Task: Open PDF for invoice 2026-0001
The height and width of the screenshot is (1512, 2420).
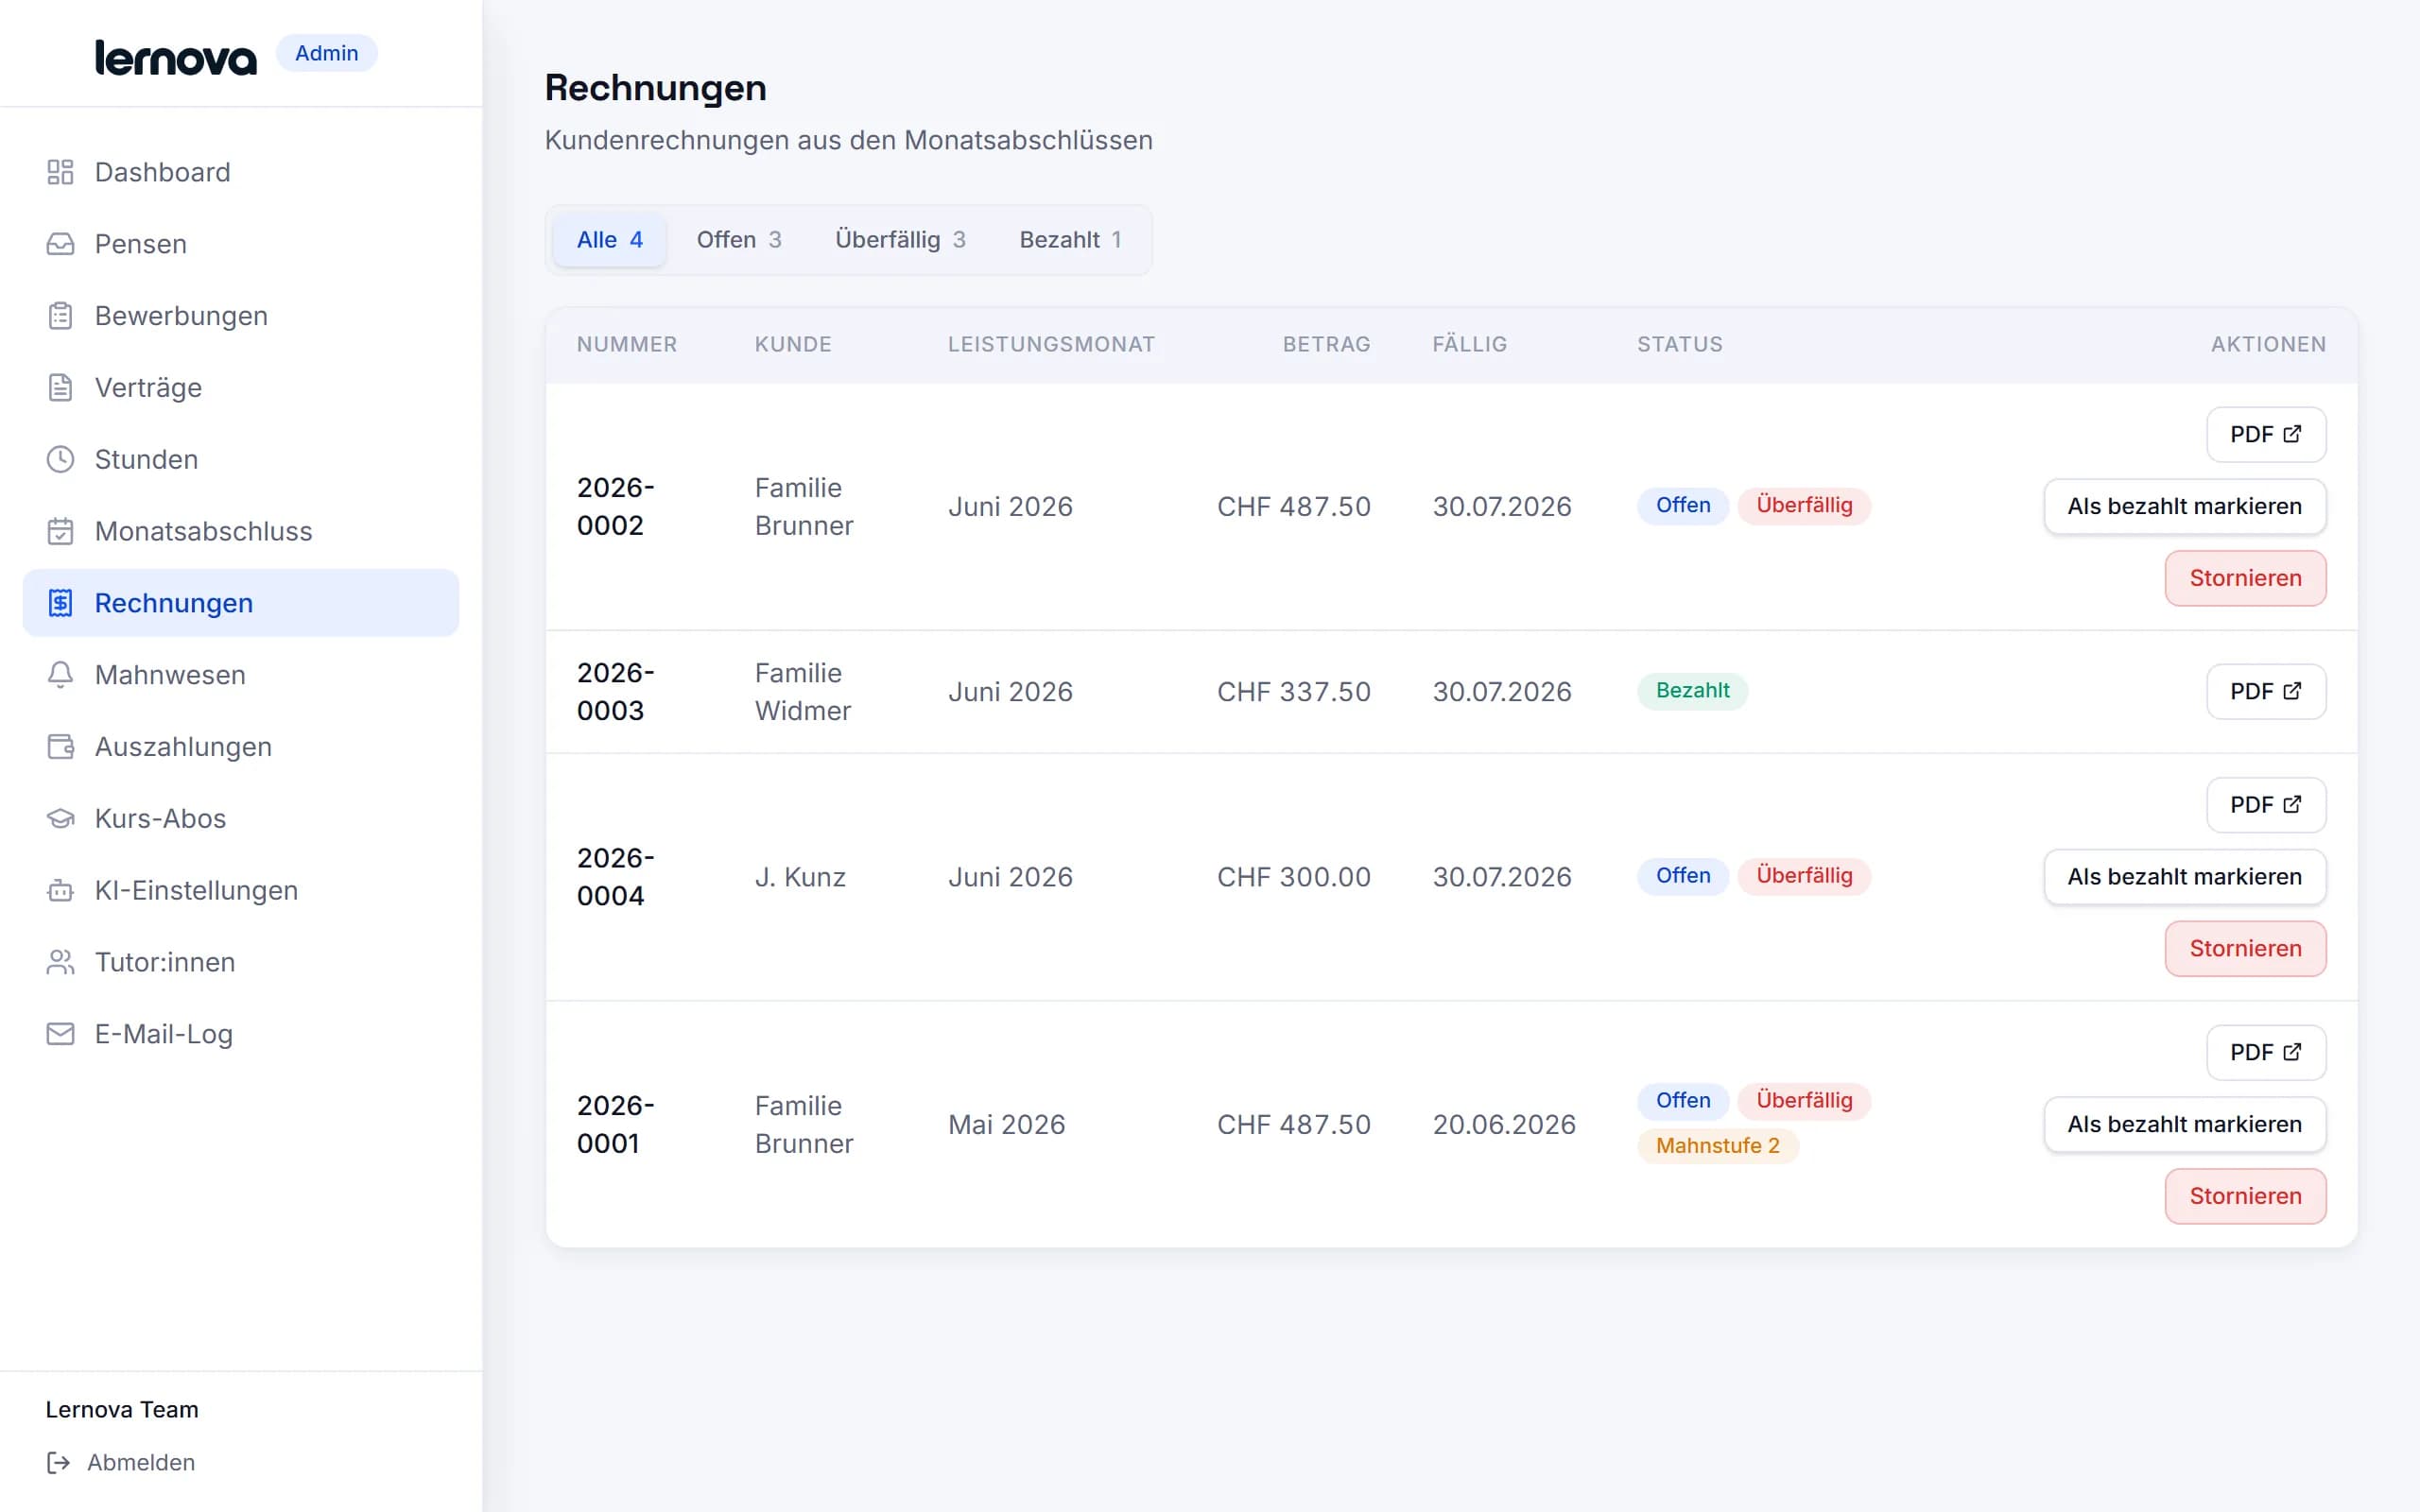Action: 2266,1053
